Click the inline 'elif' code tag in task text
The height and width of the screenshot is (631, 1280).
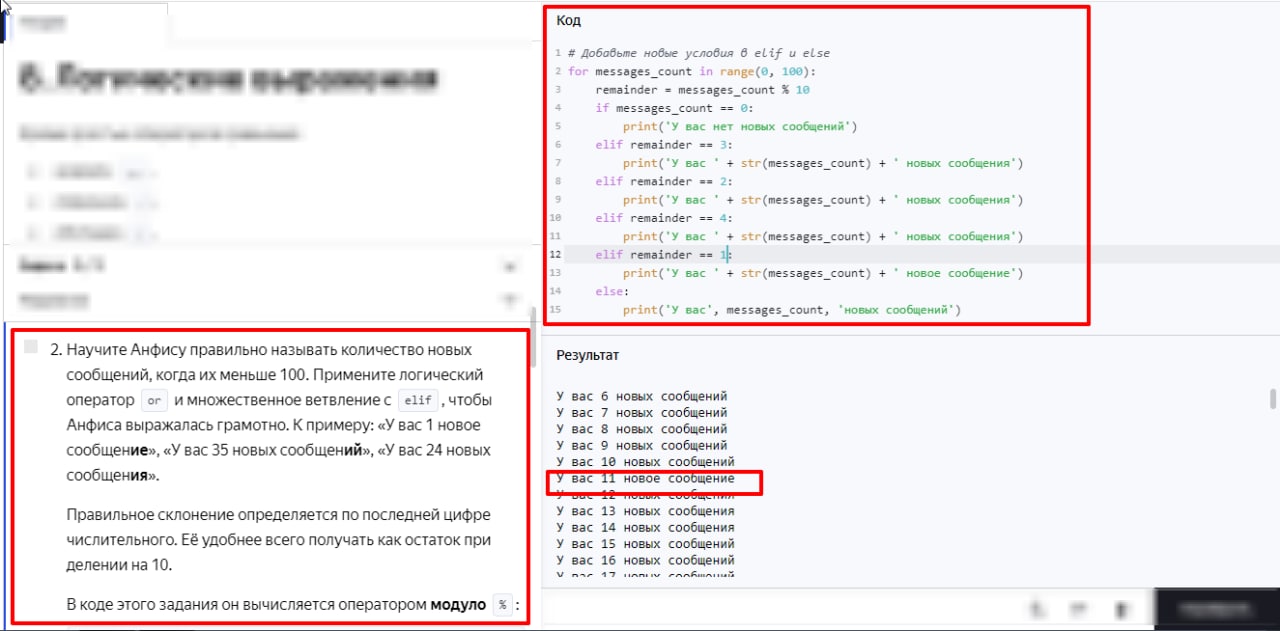pyautogui.click(x=418, y=400)
